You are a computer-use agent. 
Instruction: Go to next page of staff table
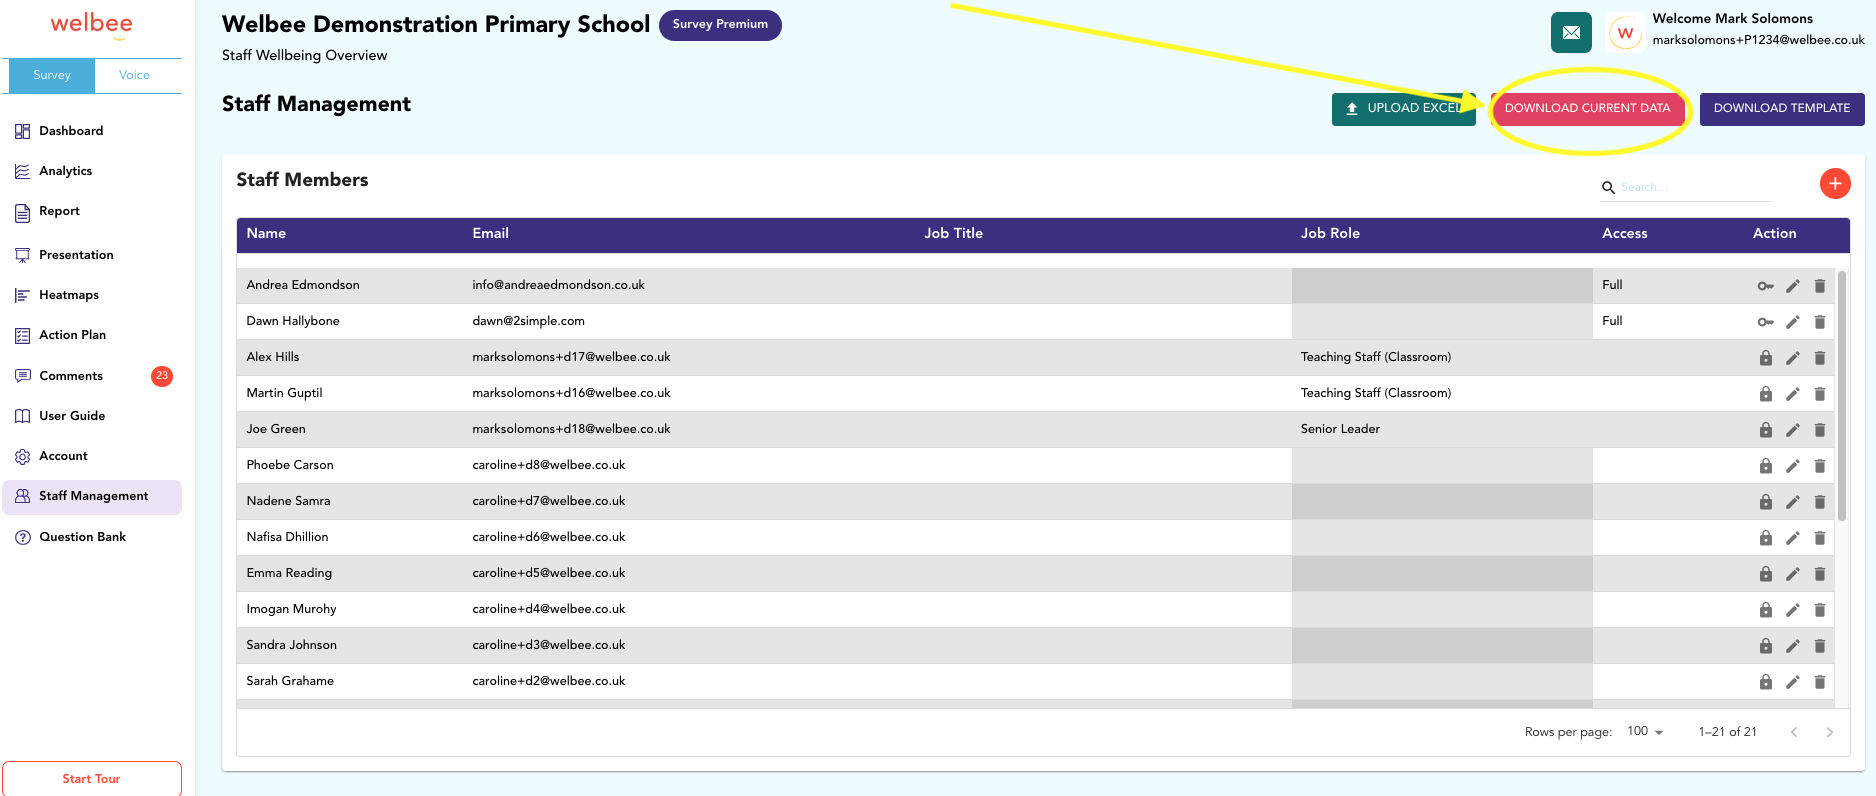click(x=1830, y=732)
